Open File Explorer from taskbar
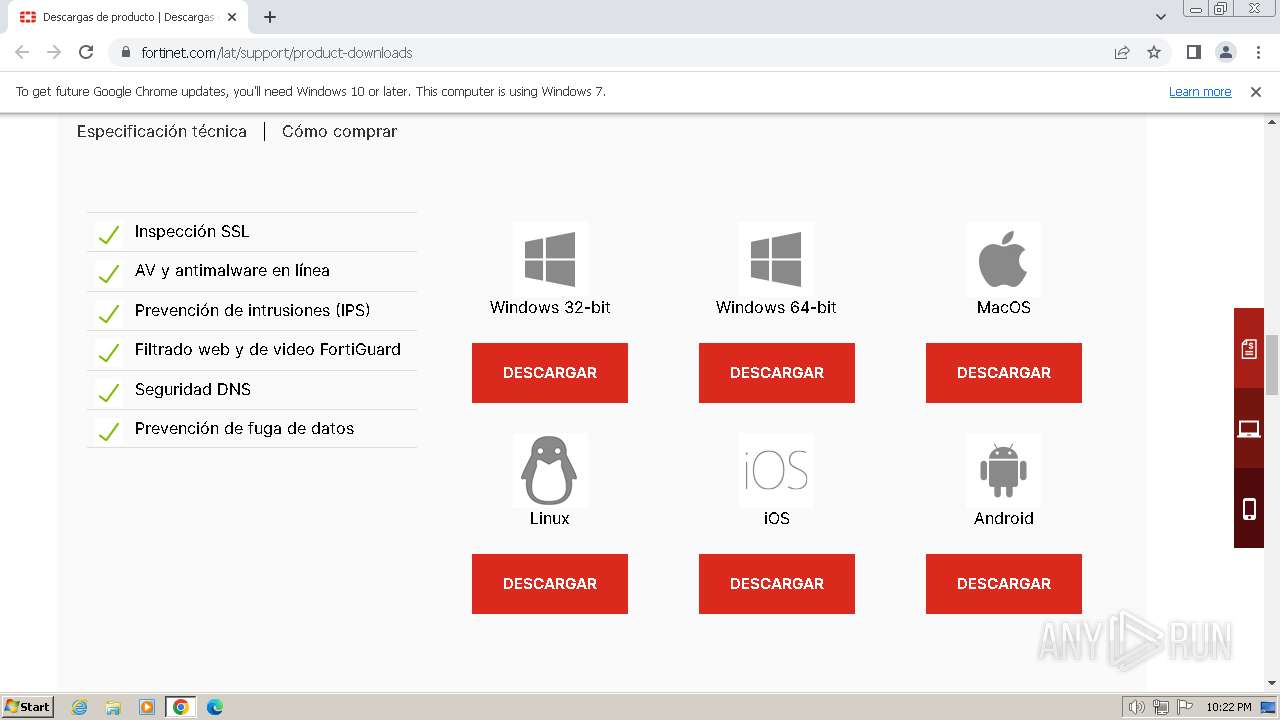The image size is (1280, 720). click(x=113, y=707)
